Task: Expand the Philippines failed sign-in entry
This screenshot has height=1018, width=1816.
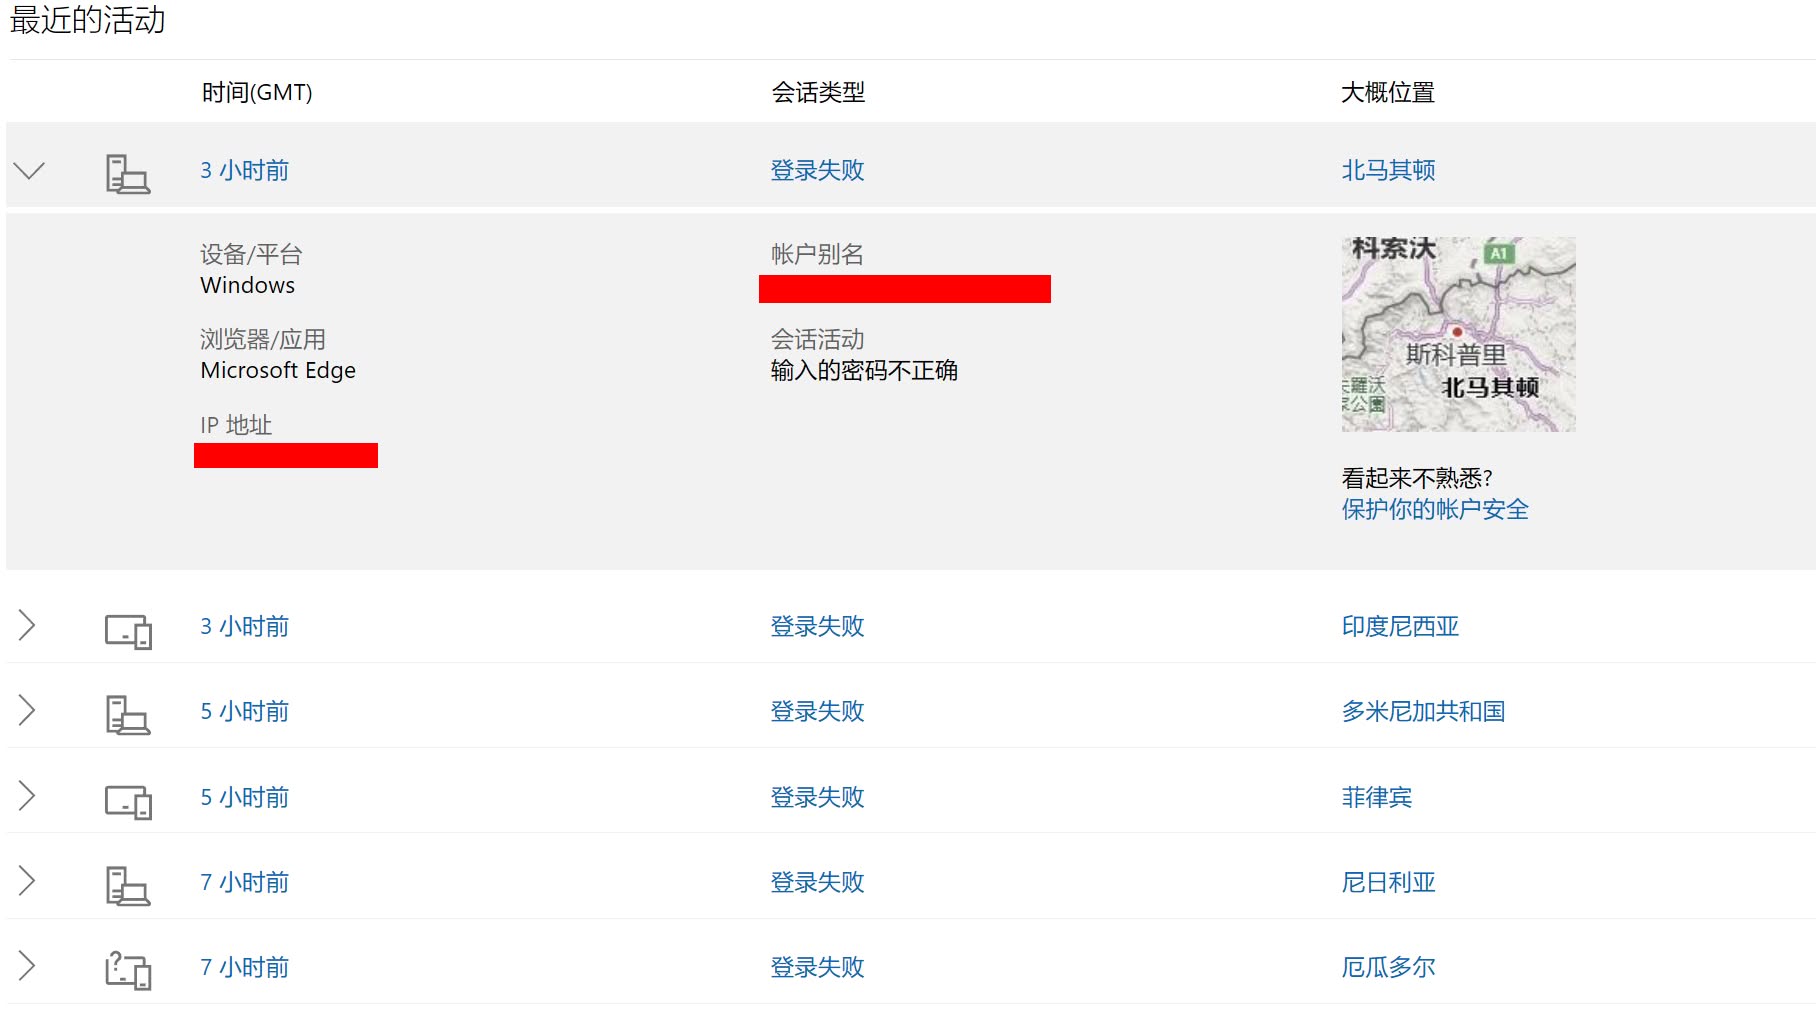Action: pos(25,797)
